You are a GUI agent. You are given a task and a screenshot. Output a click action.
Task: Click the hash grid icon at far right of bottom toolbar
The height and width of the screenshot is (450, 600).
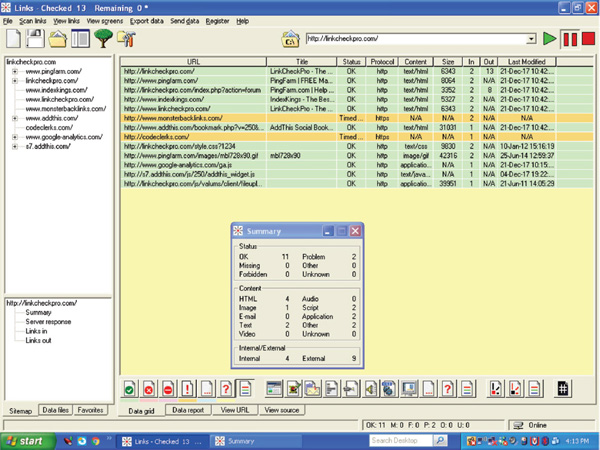(563, 388)
